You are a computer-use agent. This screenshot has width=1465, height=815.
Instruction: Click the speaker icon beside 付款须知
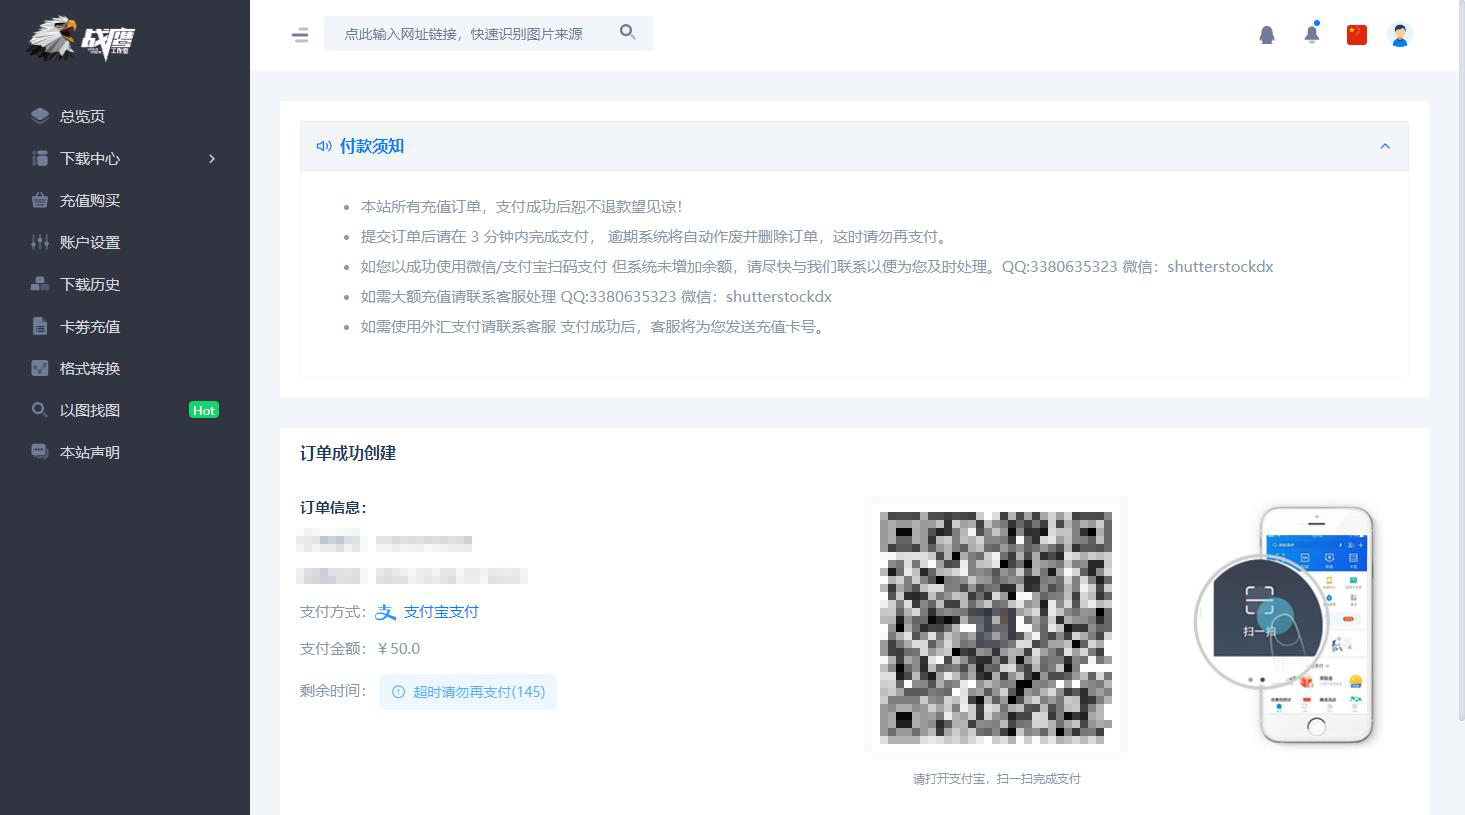(x=324, y=146)
